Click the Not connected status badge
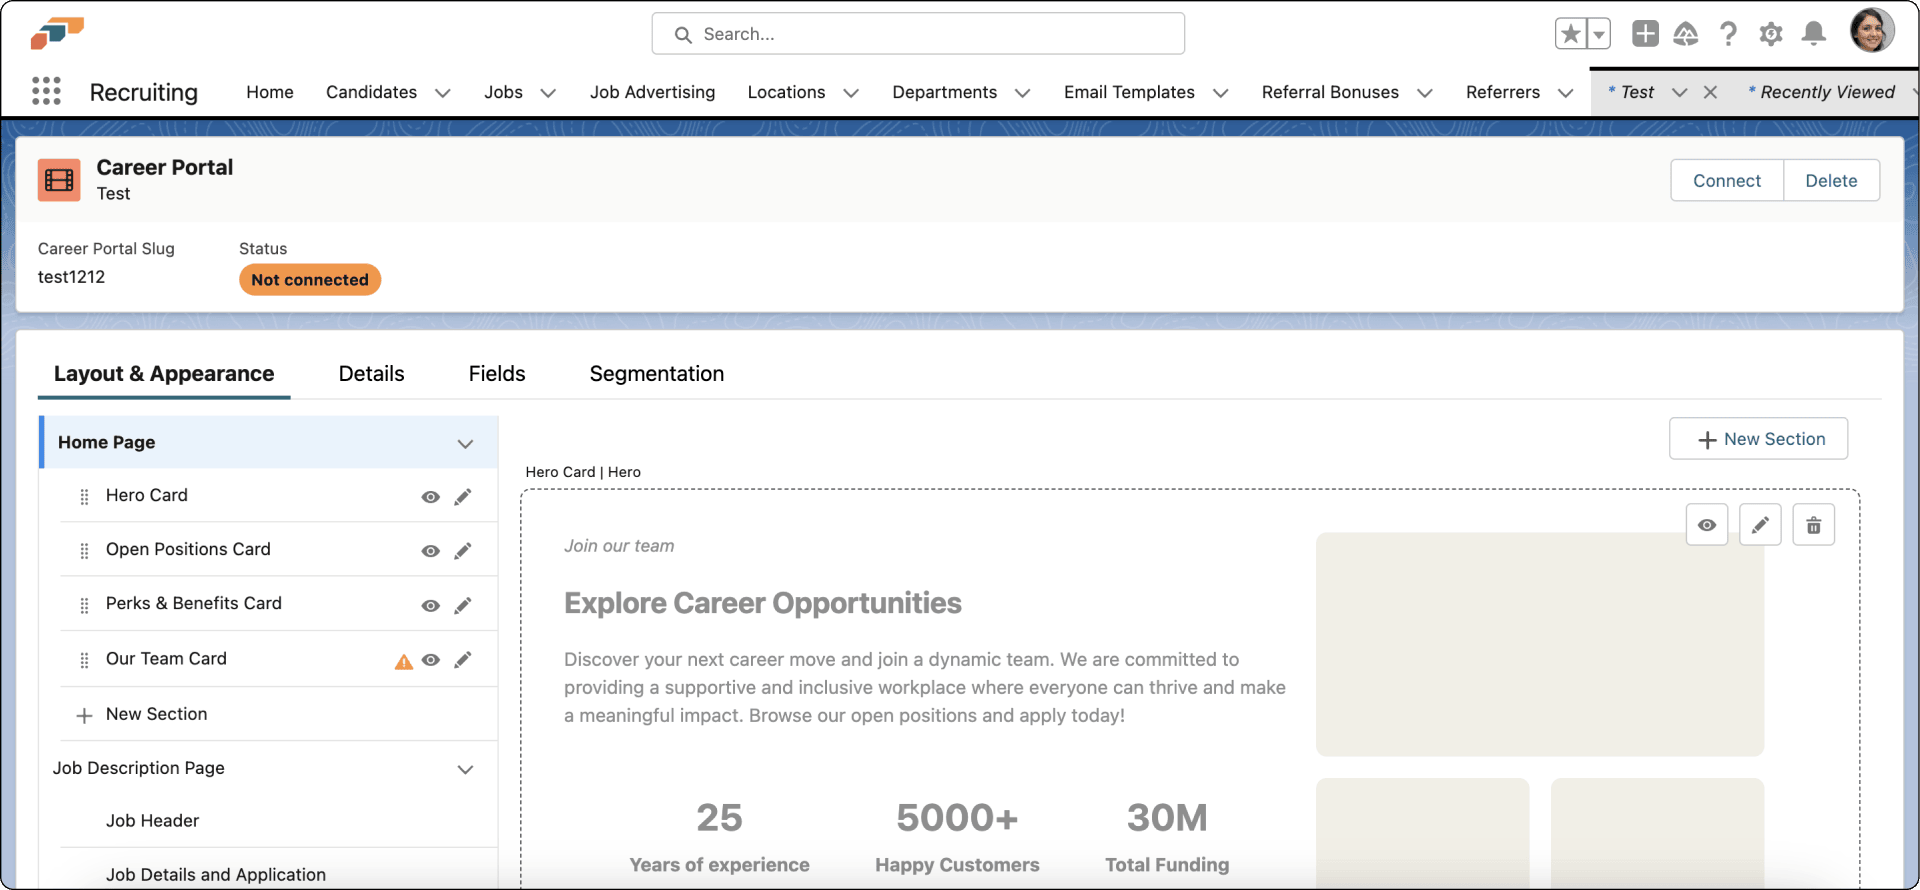1920x890 pixels. [x=310, y=280]
